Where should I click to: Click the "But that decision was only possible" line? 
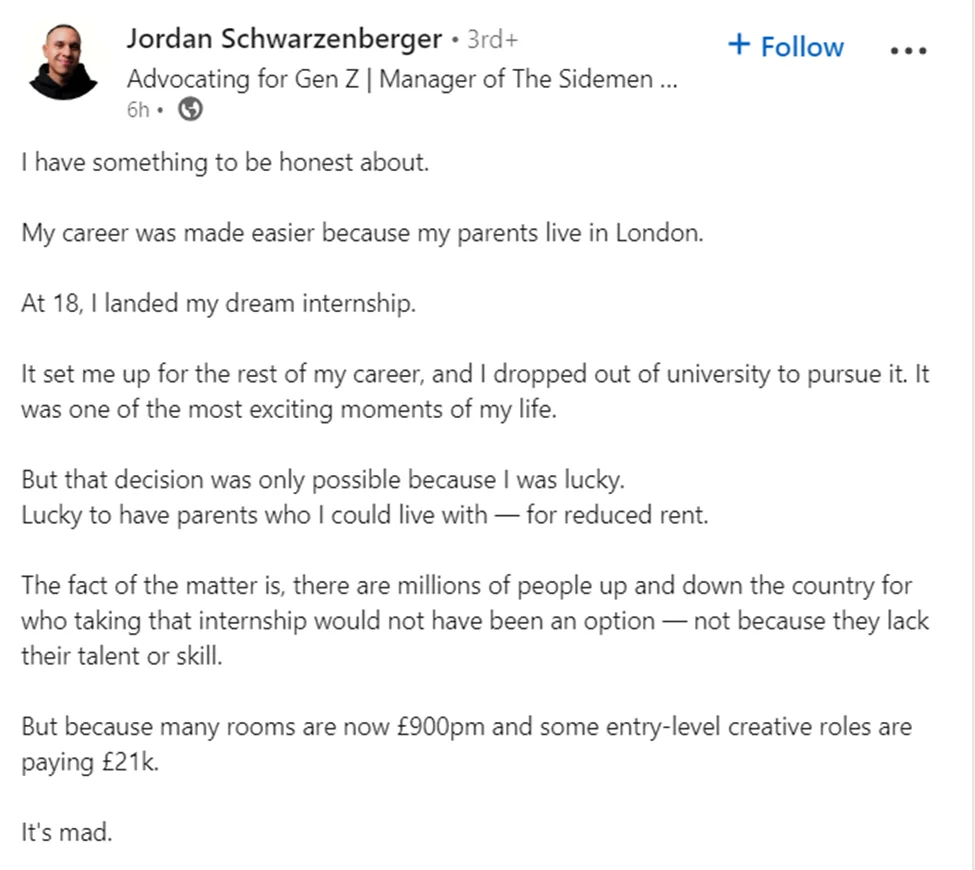(322, 479)
